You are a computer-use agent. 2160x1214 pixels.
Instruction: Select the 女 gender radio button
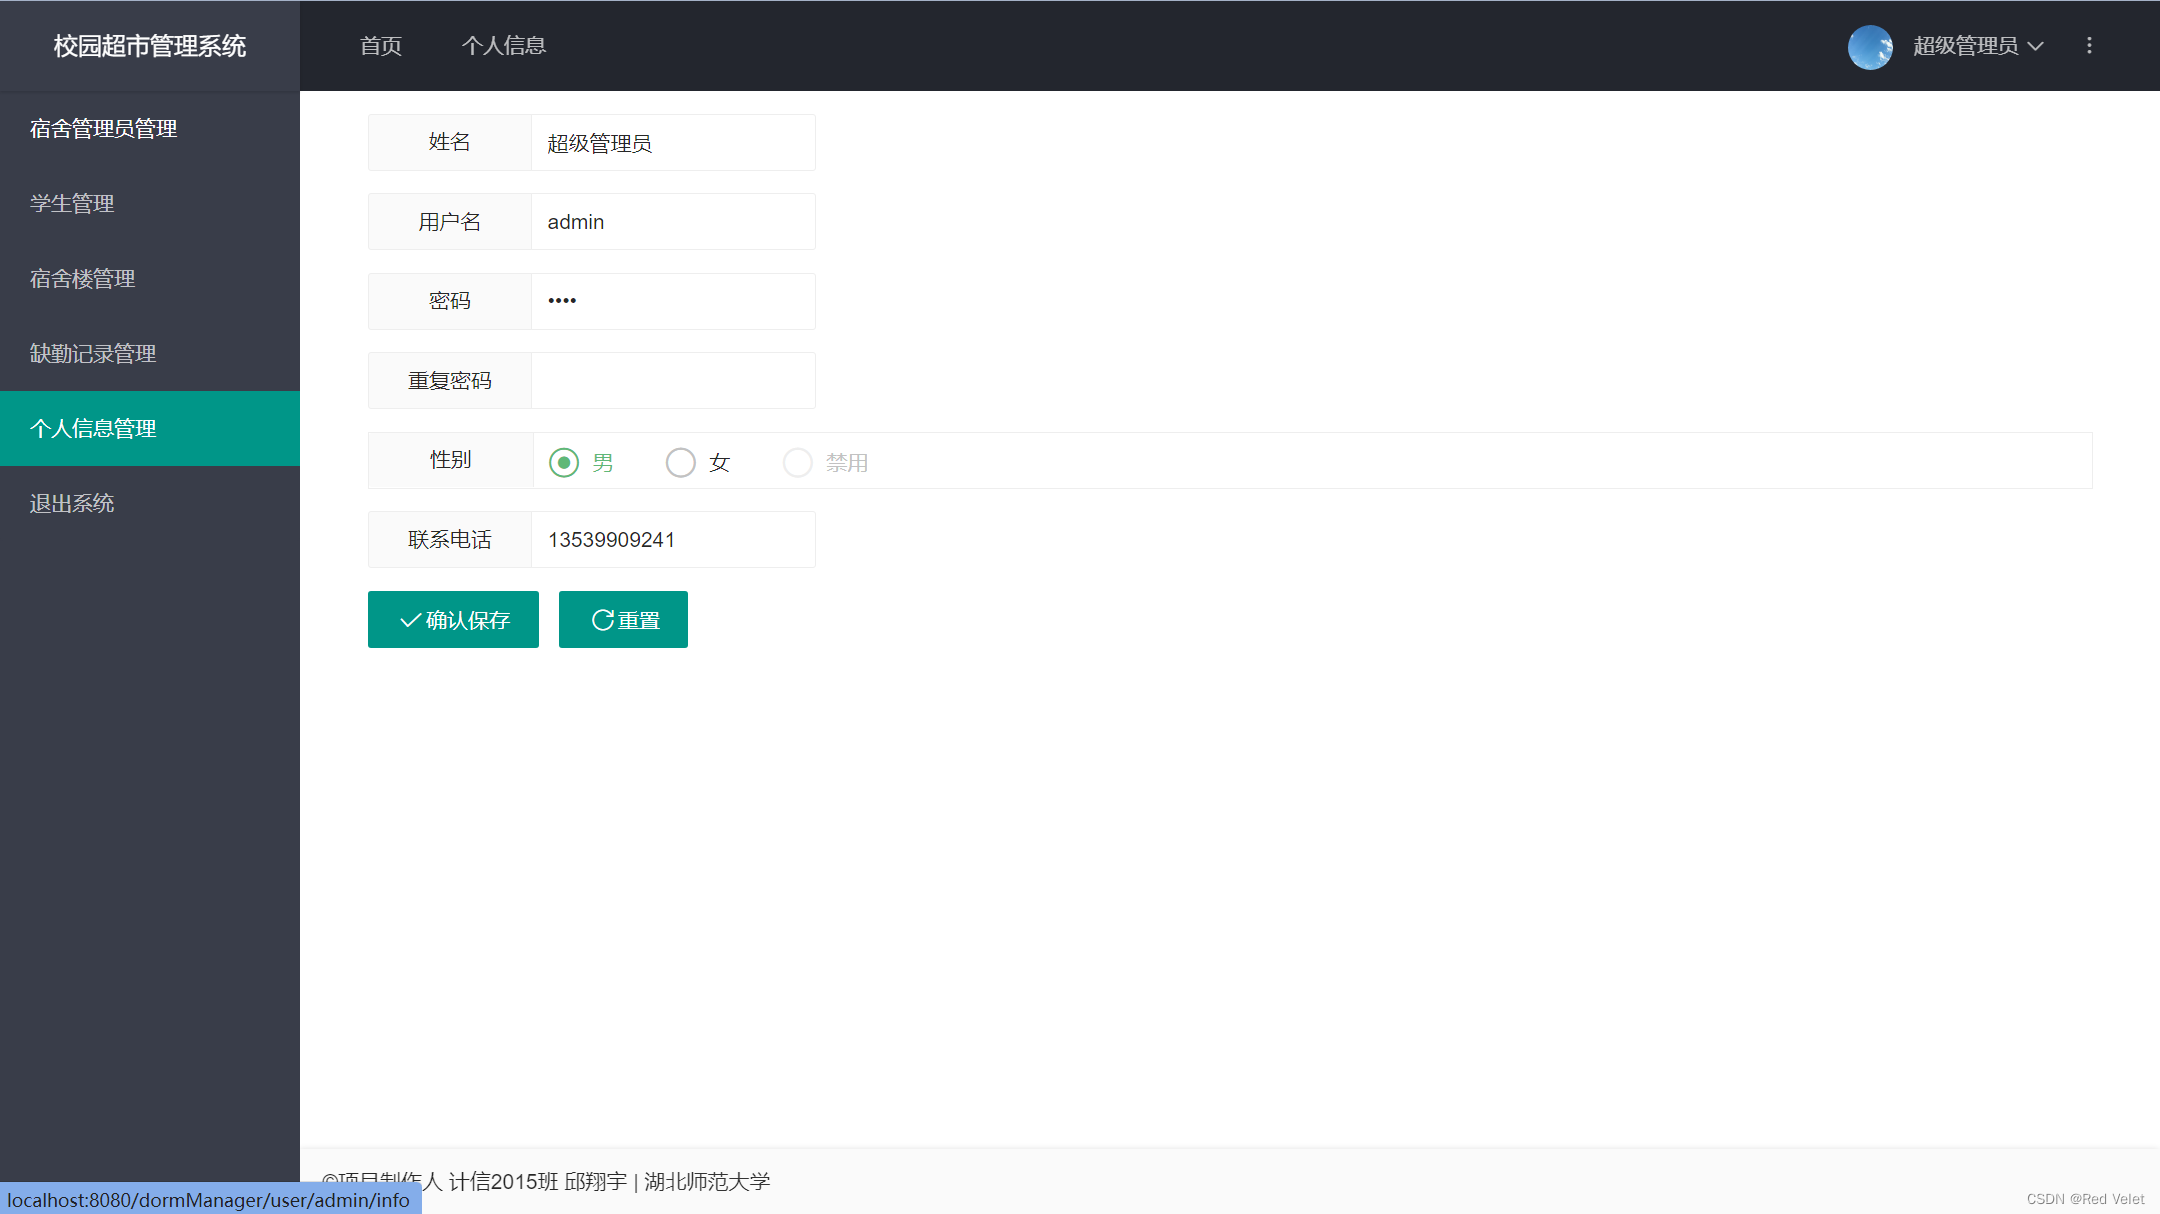(x=681, y=462)
